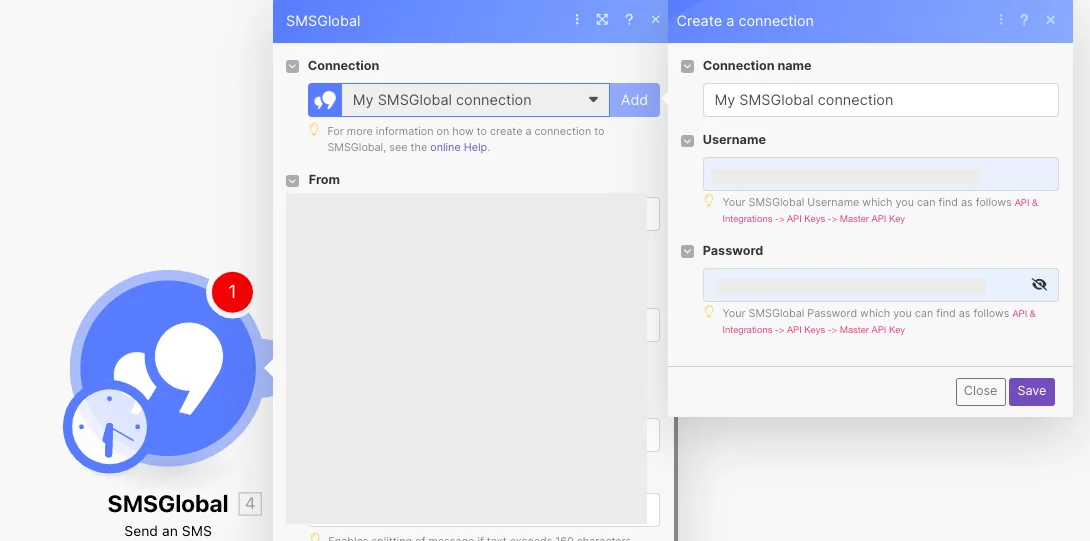
Task: Open help for Create a connection dialog
Action: 1024,20
